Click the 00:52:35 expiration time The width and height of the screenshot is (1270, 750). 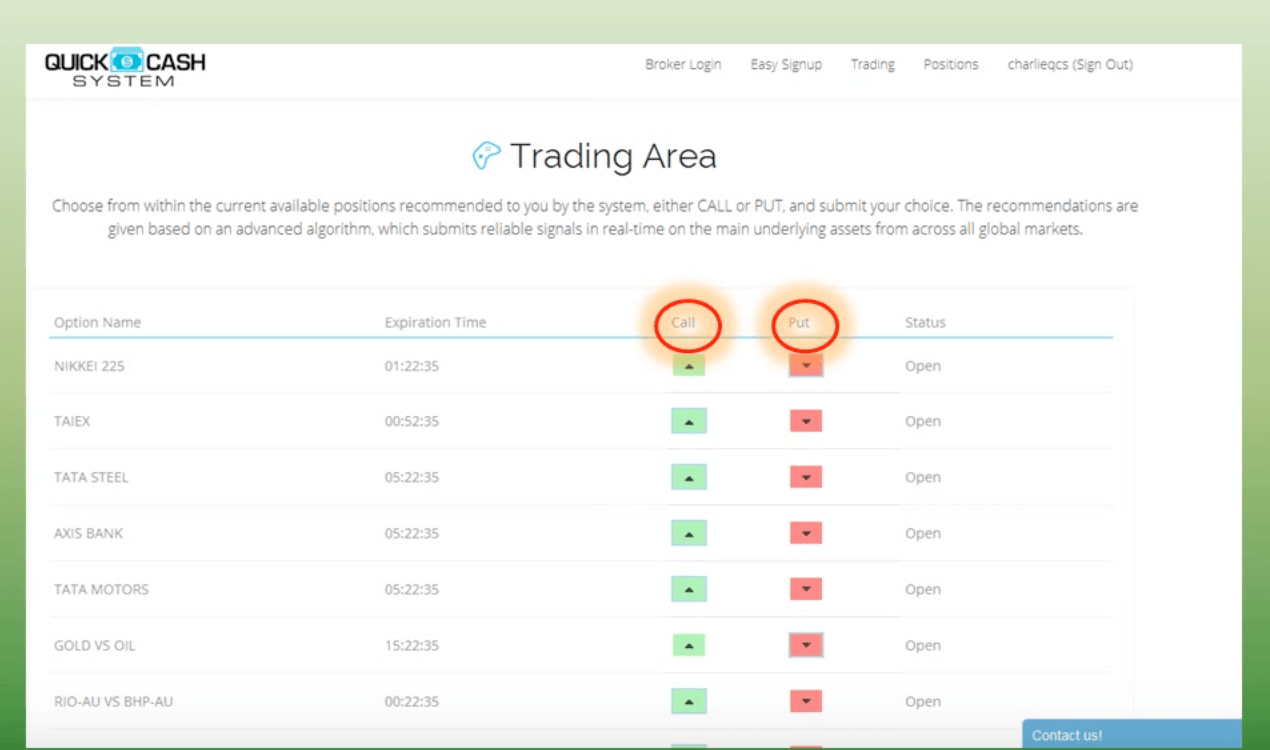[412, 422]
